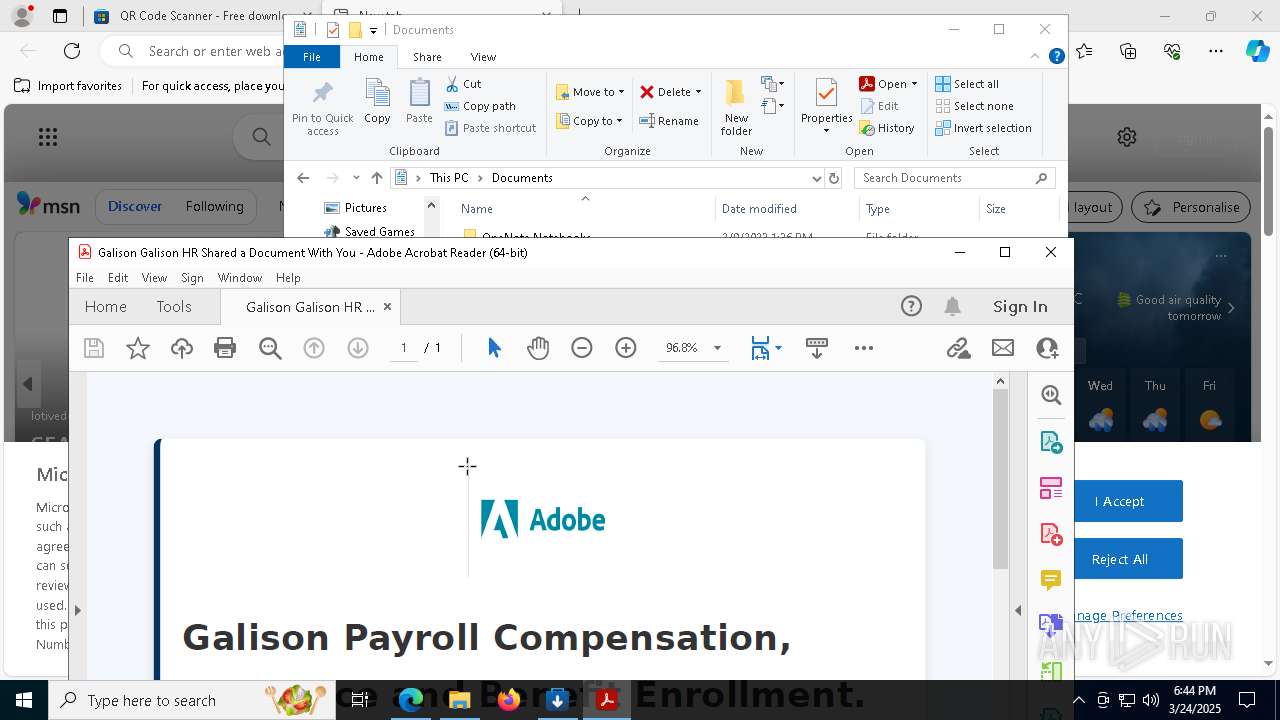The width and height of the screenshot is (1280, 720).
Task: Open Find text magnifier in Acrobat toolbar
Action: pos(270,348)
